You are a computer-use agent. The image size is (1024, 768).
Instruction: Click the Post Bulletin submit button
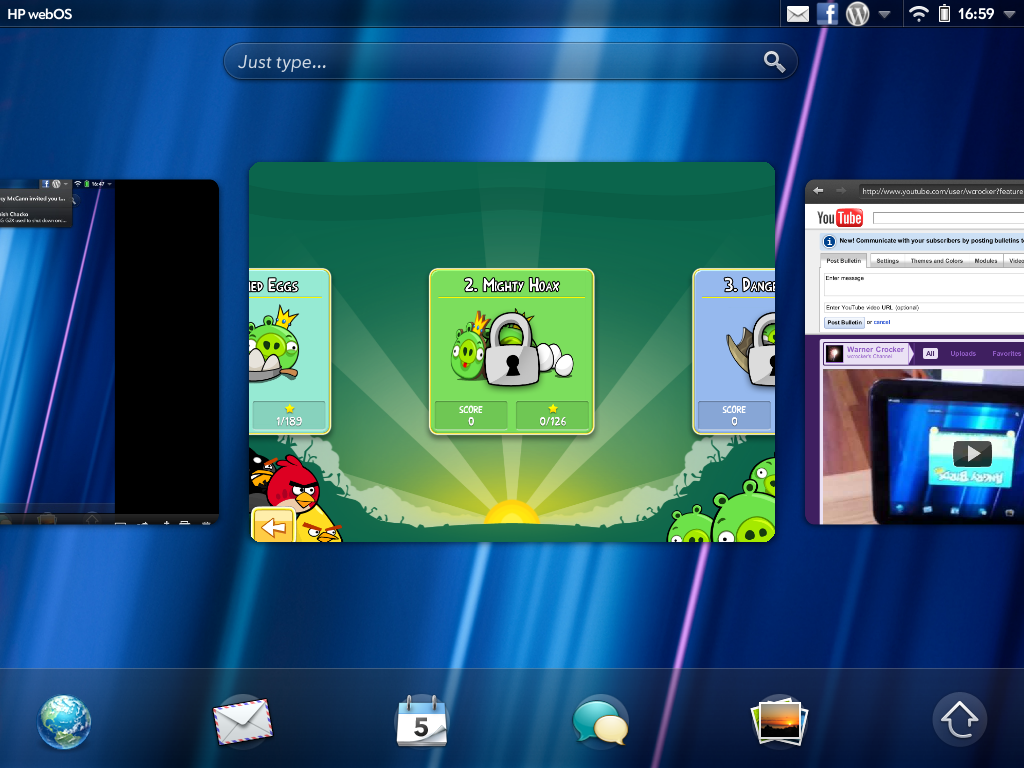coord(844,323)
